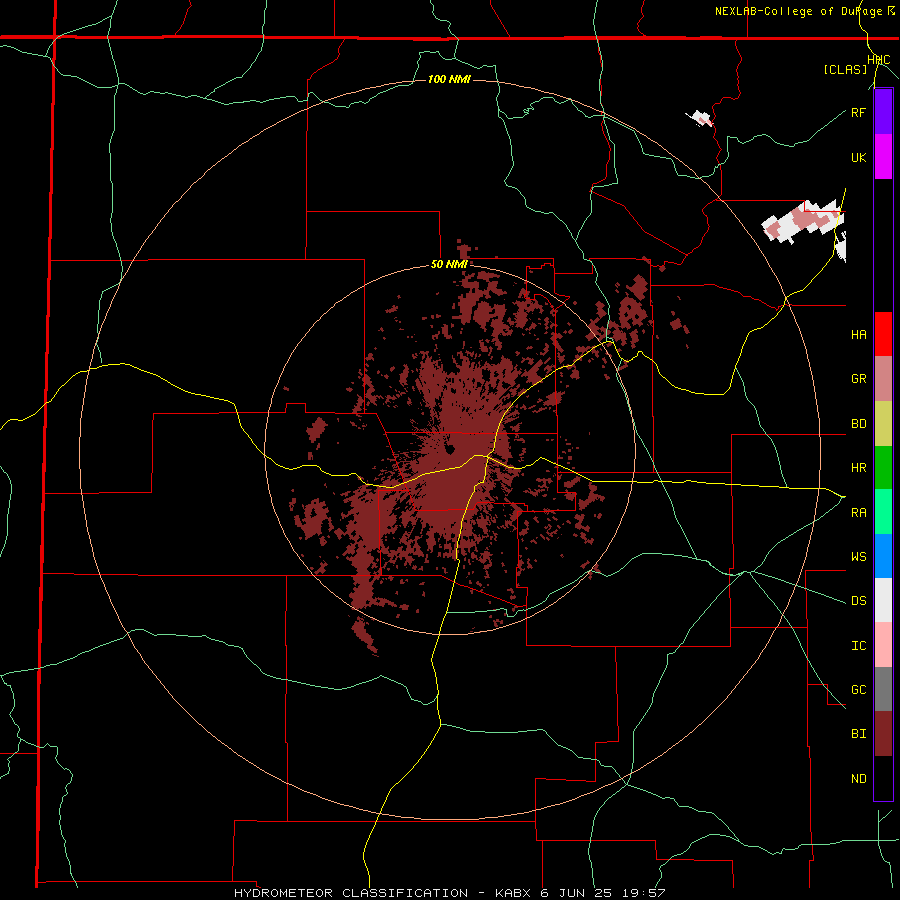Click the "HHC" product code text

(878, 60)
